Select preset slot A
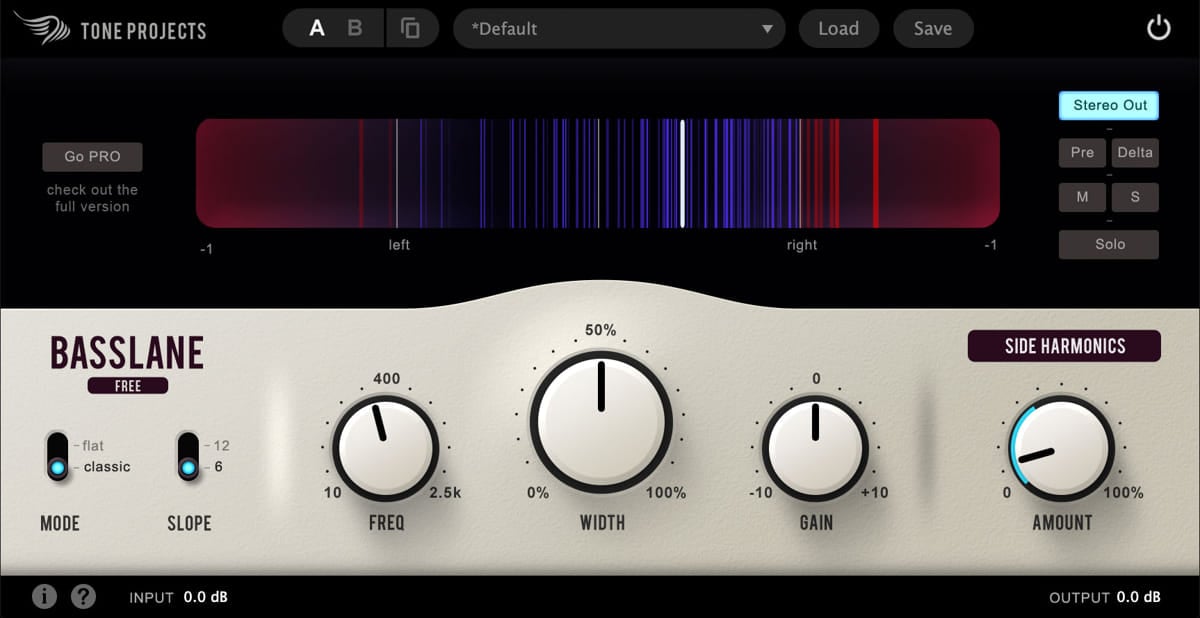The image size is (1200, 618). [317, 29]
